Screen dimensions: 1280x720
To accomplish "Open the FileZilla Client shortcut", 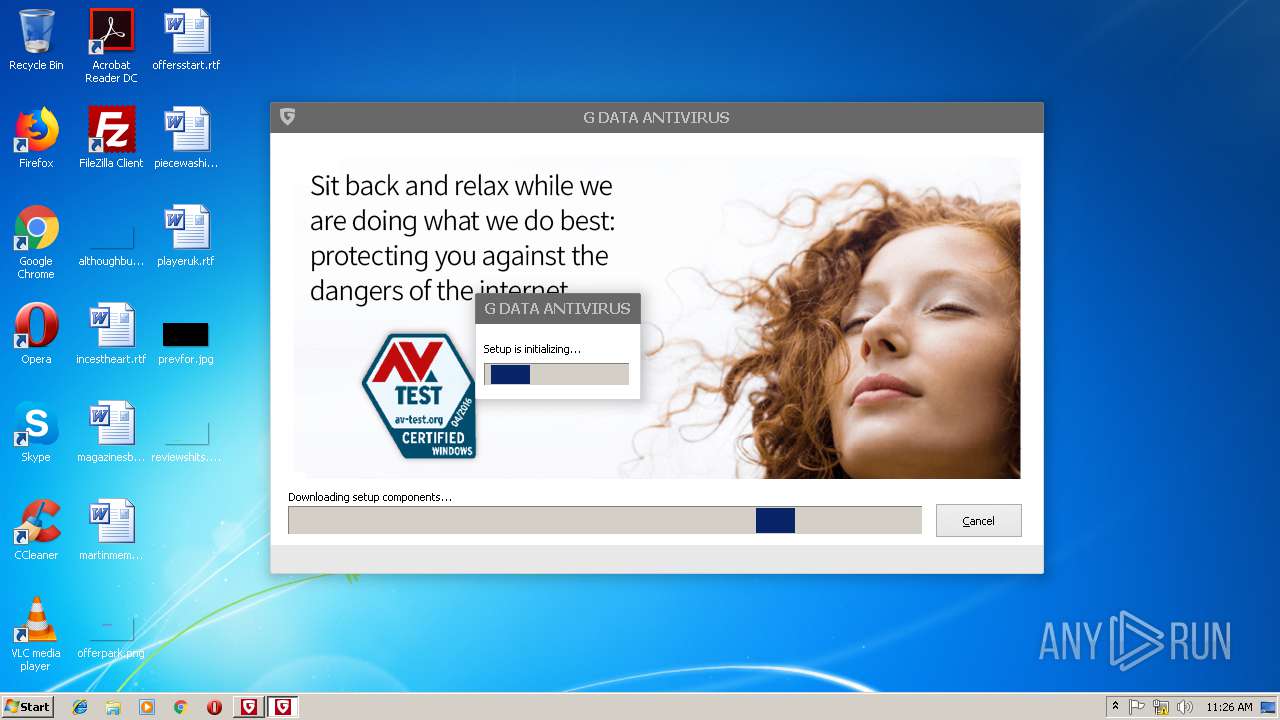I will click(x=111, y=138).
